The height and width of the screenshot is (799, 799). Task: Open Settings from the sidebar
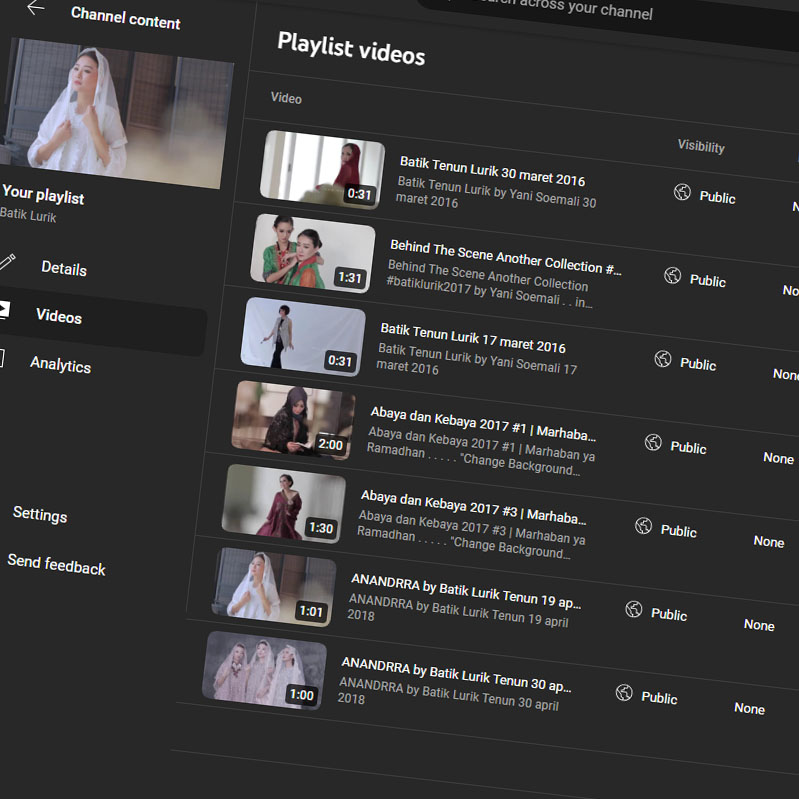40,515
